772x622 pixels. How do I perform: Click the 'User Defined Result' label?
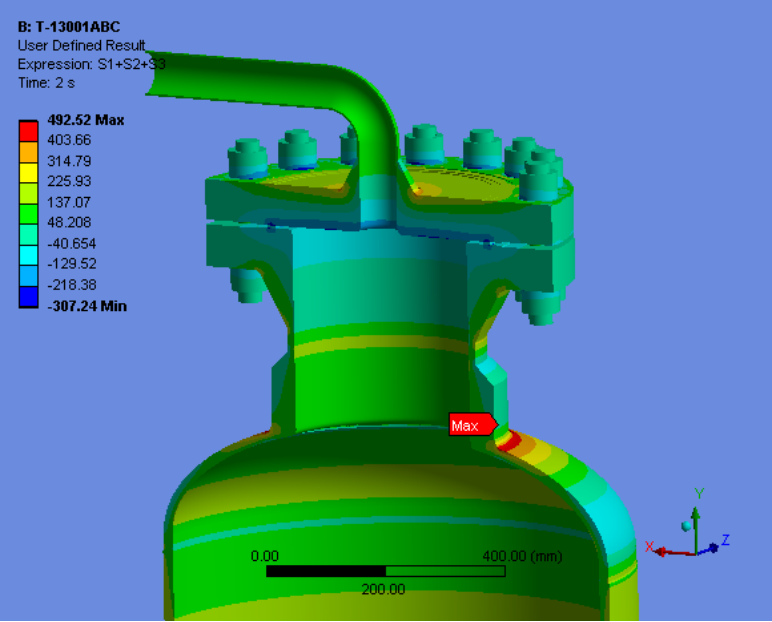pyautogui.click(x=81, y=45)
